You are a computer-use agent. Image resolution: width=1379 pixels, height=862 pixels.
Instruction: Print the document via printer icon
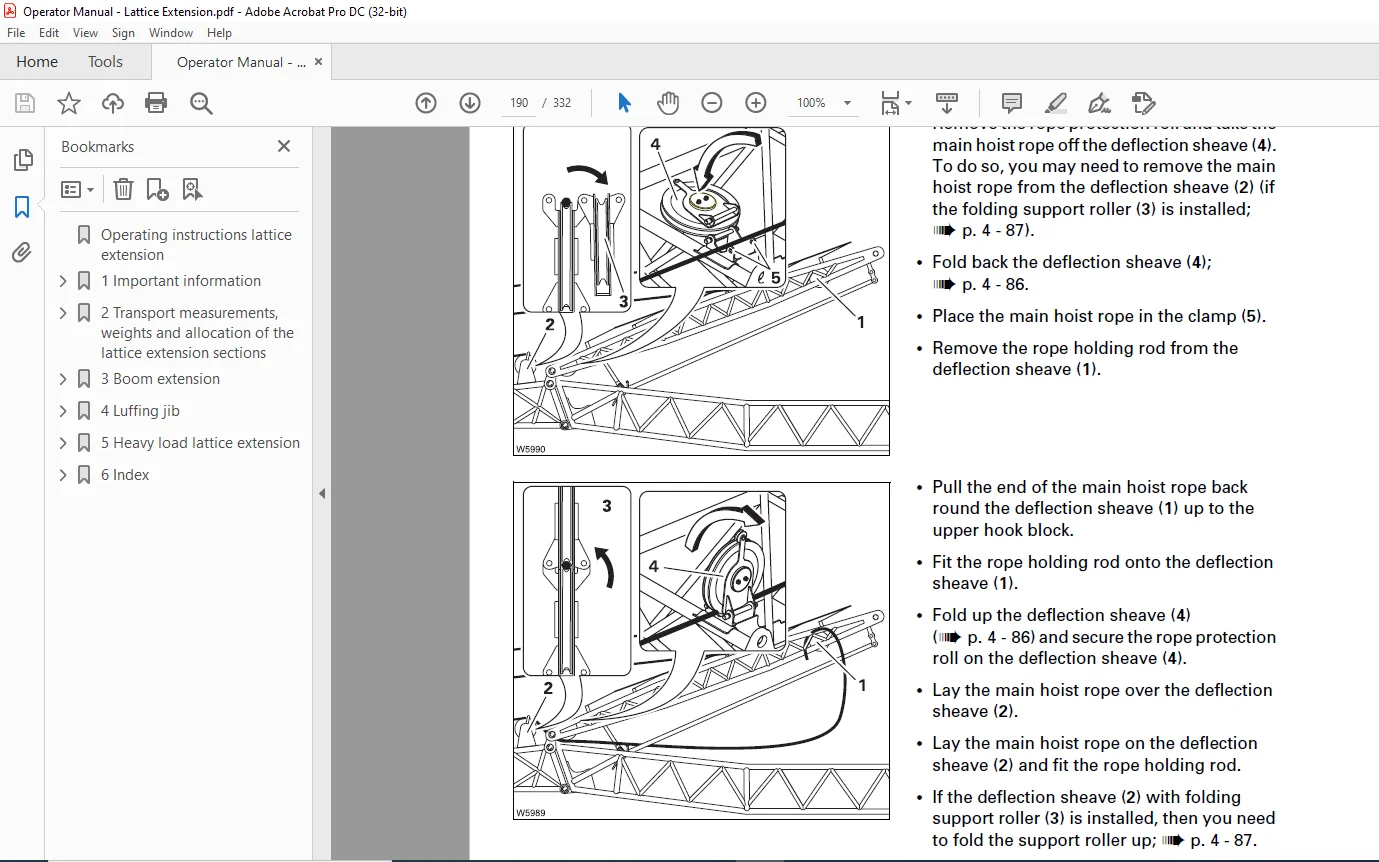click(156, 103)
